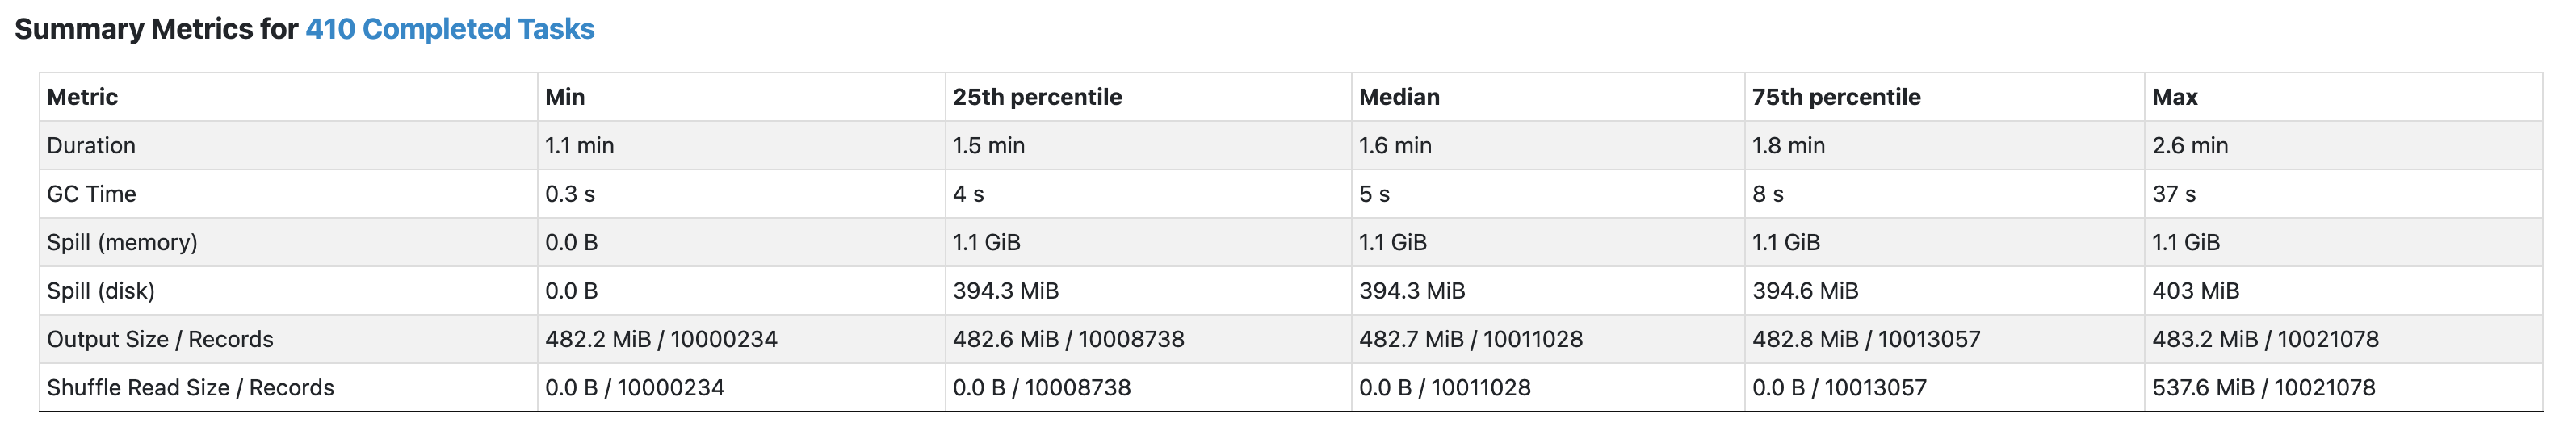The height and width of the screenshot is (439, 2576).
Task: Click the 537.6 MiB / 10021078 shuffle read cell
Action: (x=2263, y=388)
